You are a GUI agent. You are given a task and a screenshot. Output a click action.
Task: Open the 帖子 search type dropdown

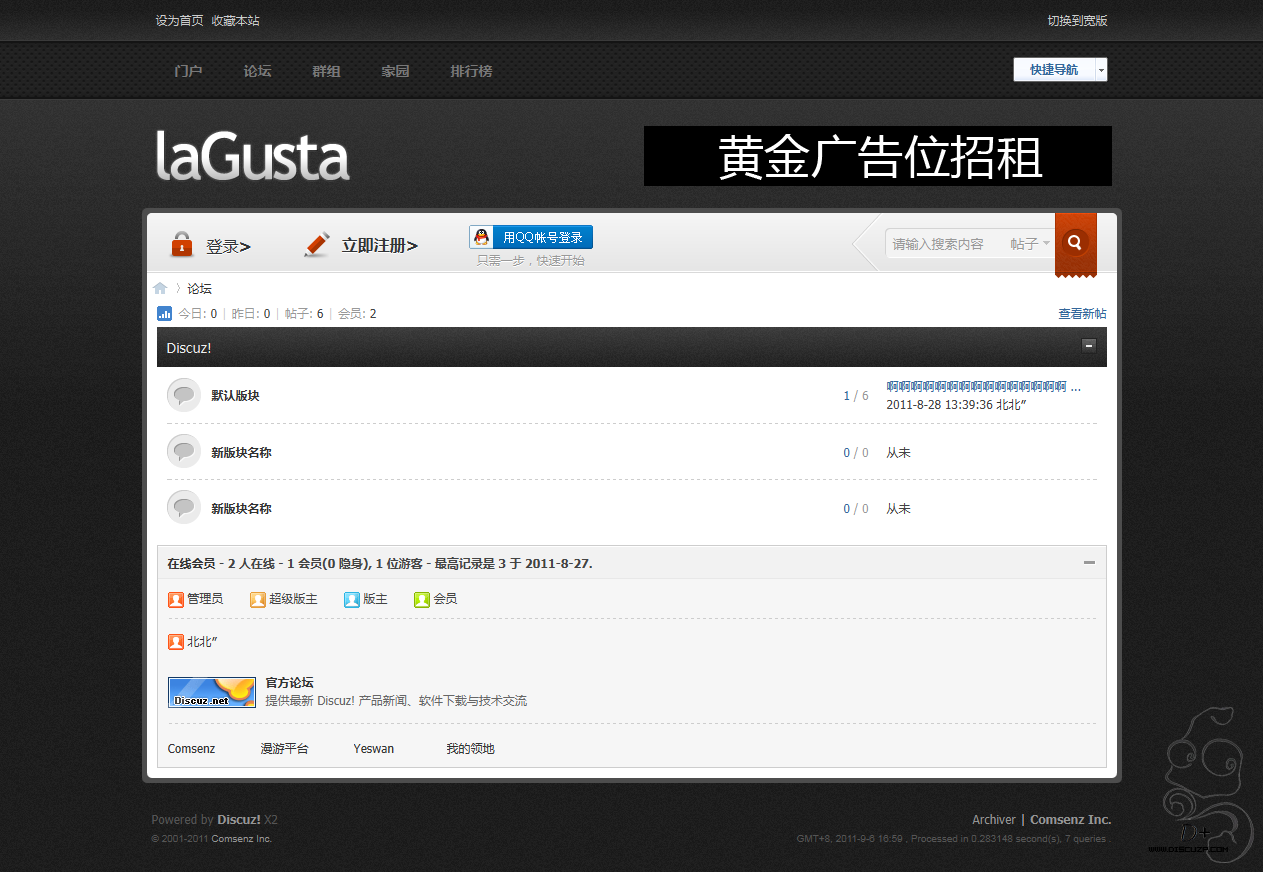(x=1030, y=244)
